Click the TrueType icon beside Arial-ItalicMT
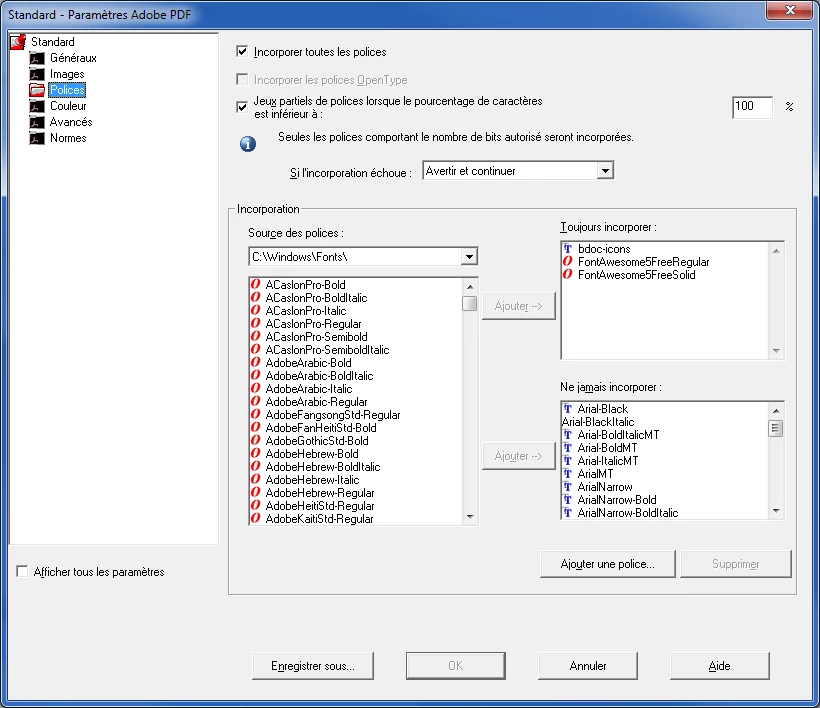The image size is (820, 708). point(567,461)
